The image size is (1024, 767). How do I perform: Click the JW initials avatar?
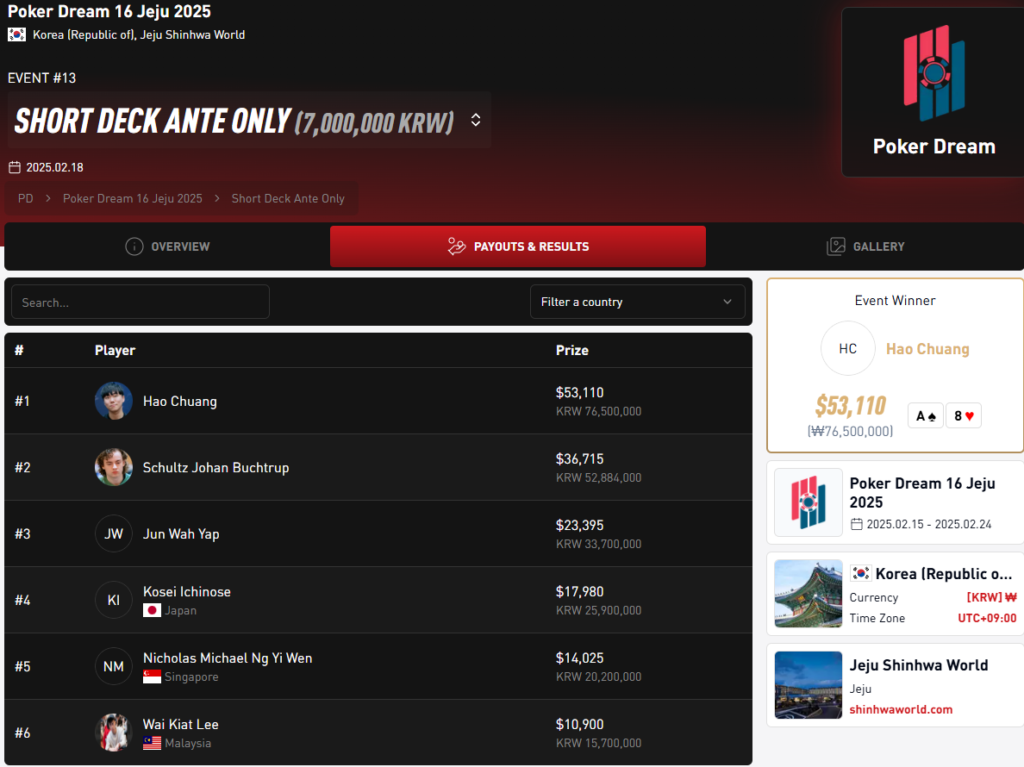point(114,534)
